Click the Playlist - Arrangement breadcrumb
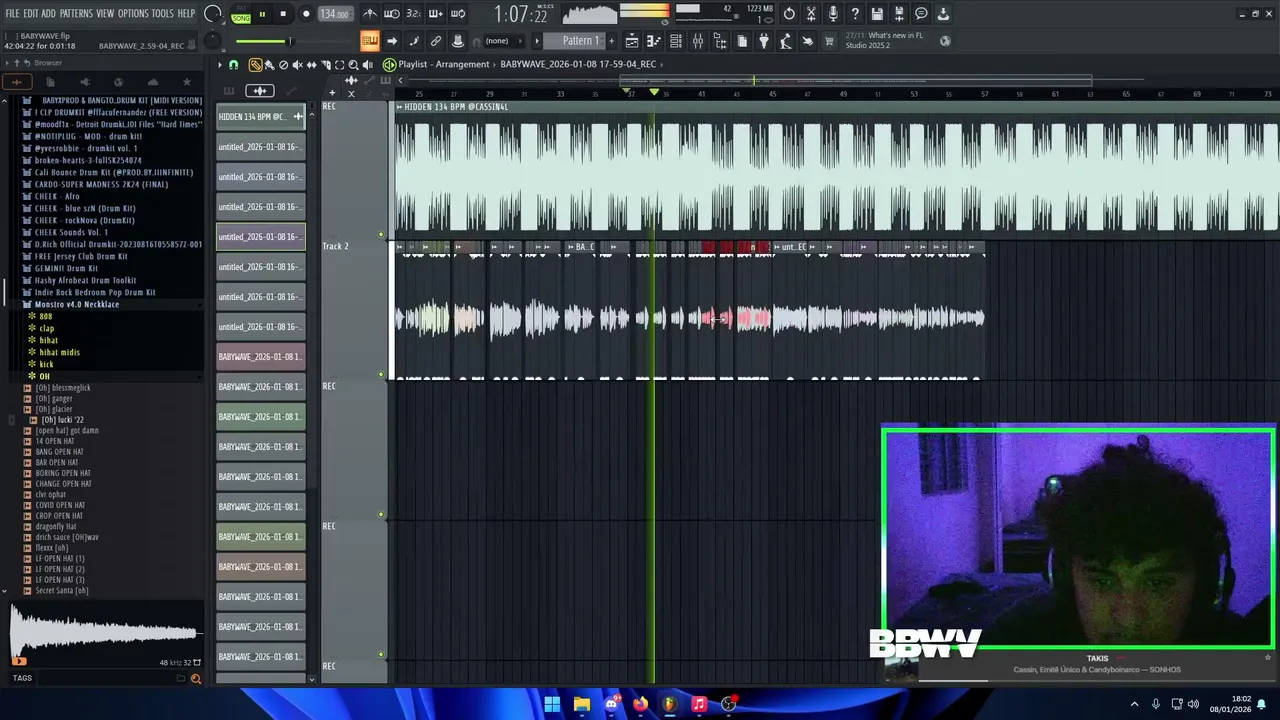1280x720 pixels. coord(444,64)
